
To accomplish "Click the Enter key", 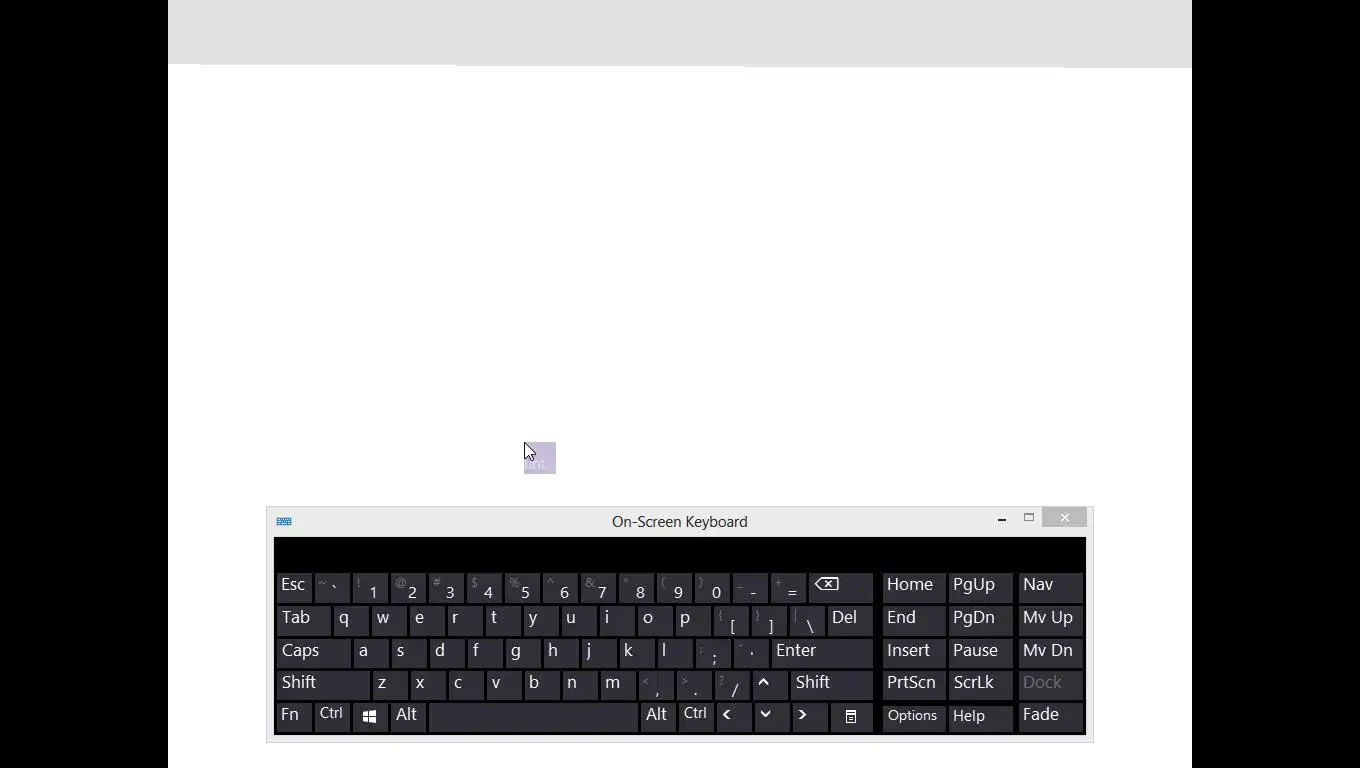I will point(822,652).
